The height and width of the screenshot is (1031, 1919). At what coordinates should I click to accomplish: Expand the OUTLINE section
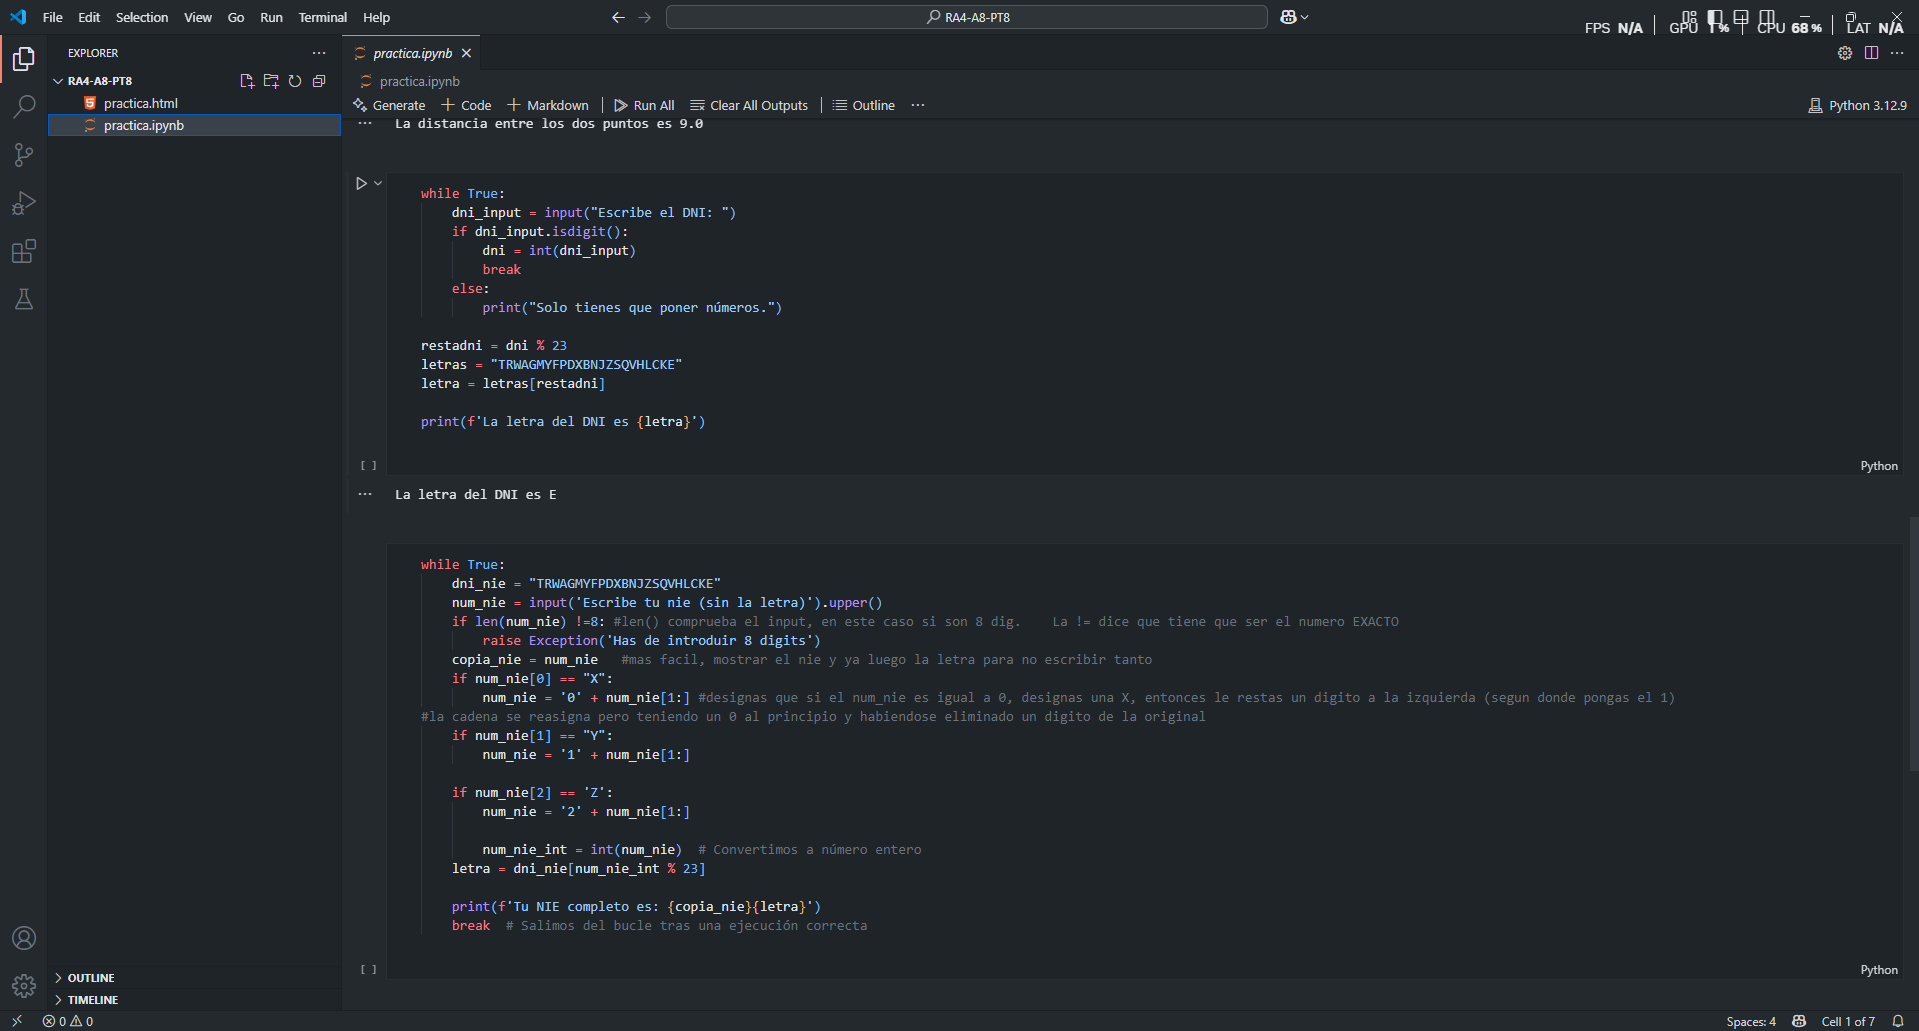tap(195, 978)
